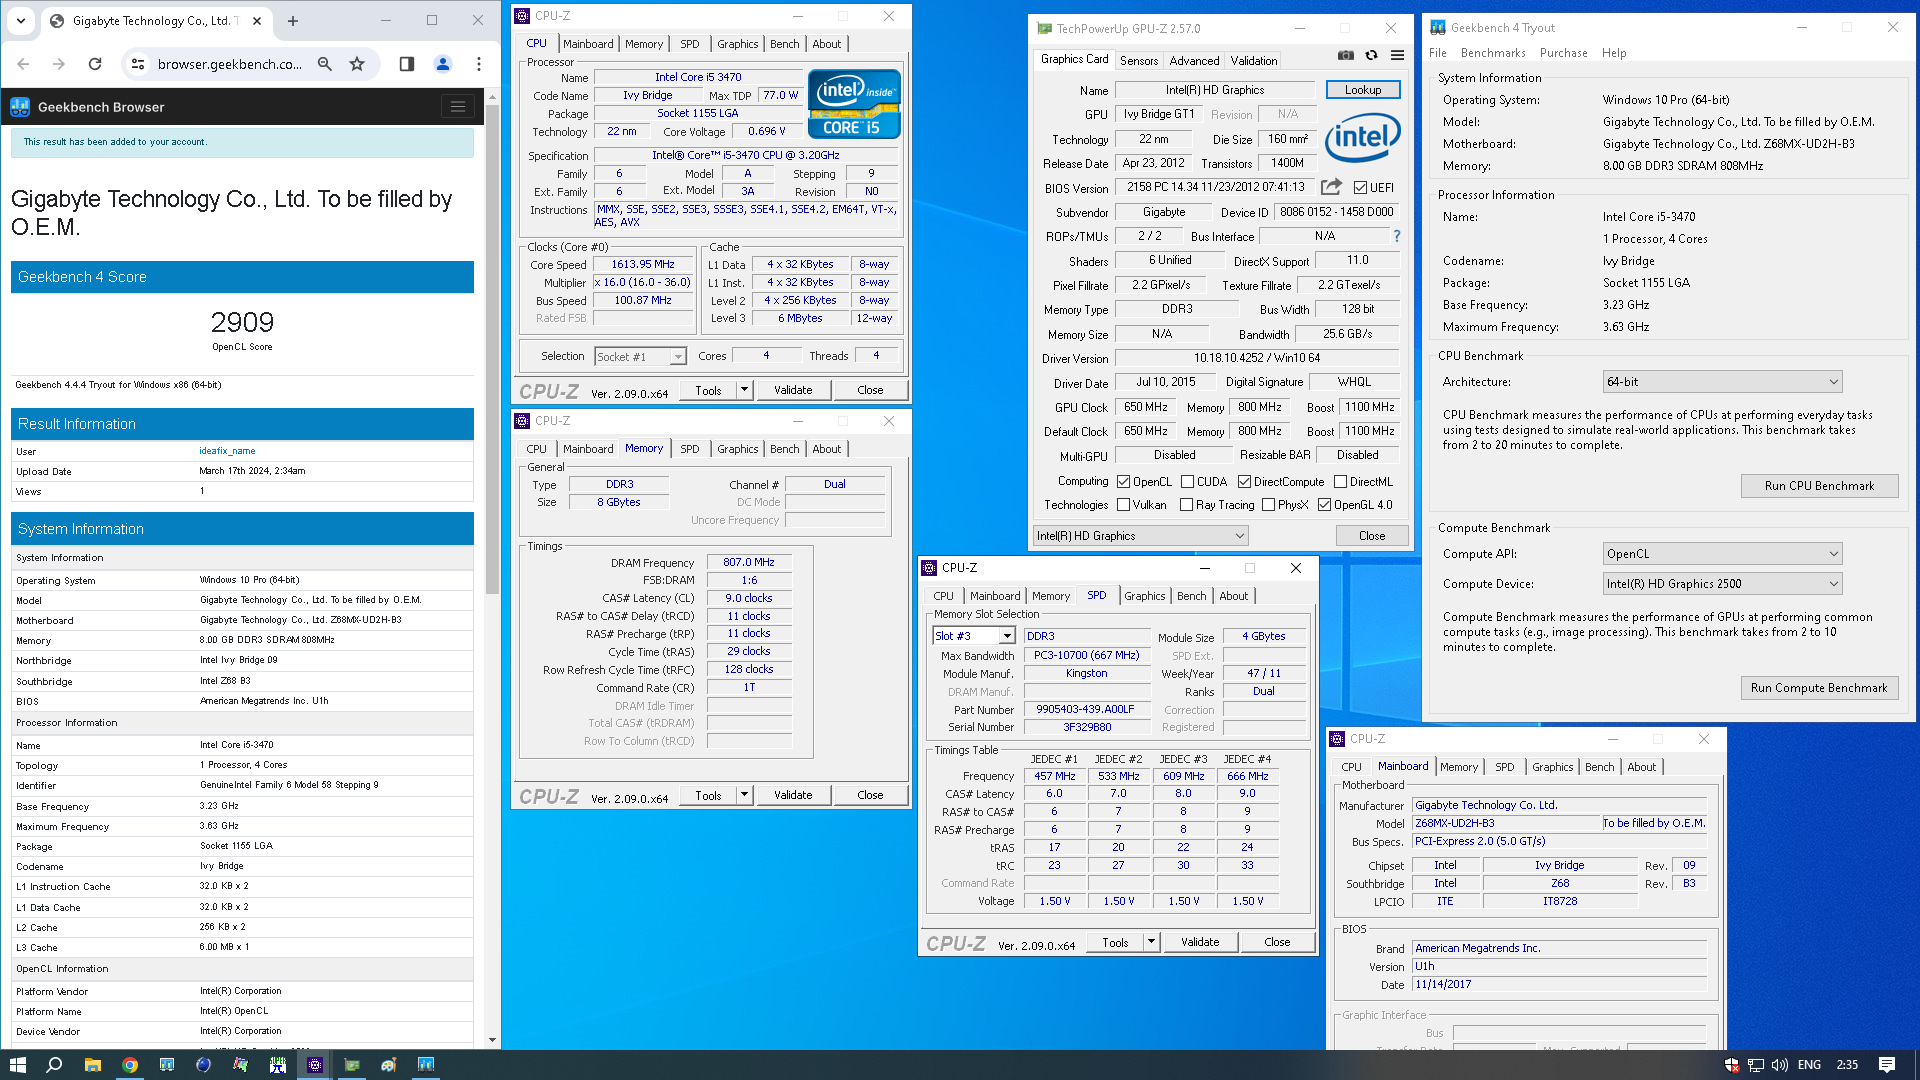Click Validate in CPU-Z SPD window

[1199, 942]
